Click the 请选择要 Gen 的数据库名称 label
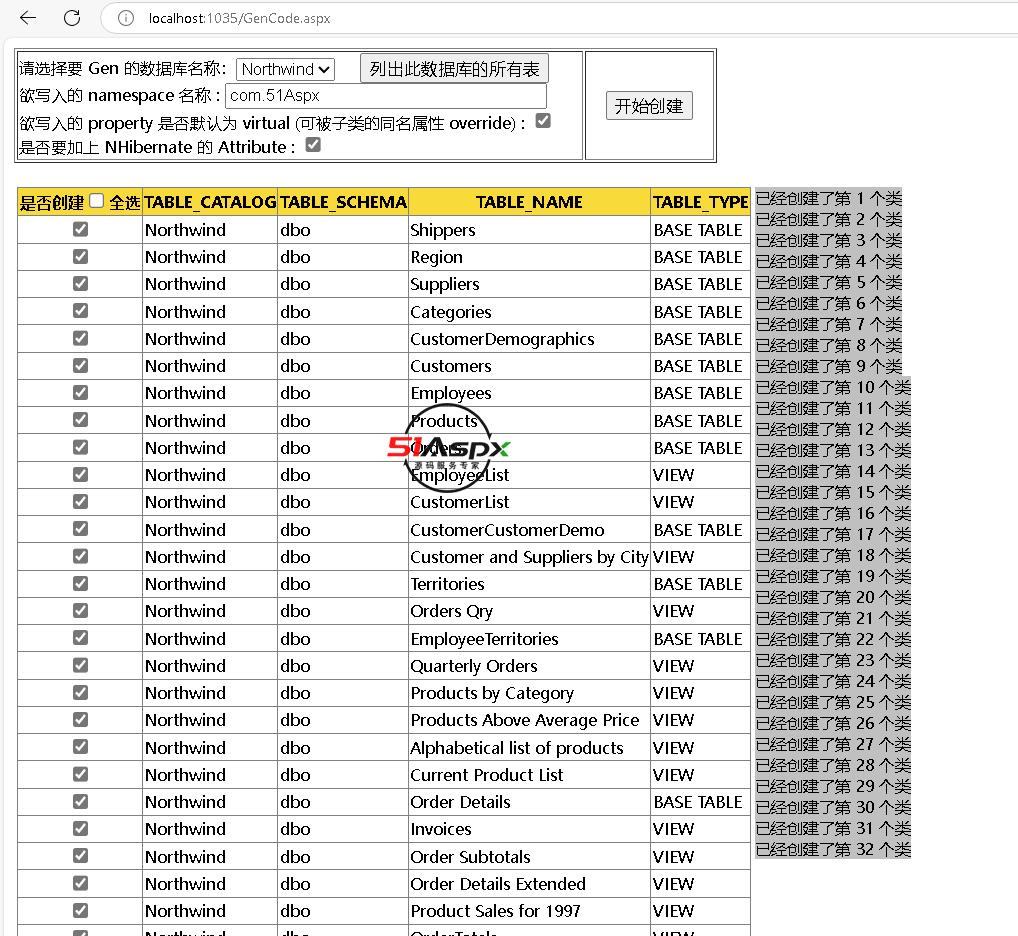 click(123, 69)
